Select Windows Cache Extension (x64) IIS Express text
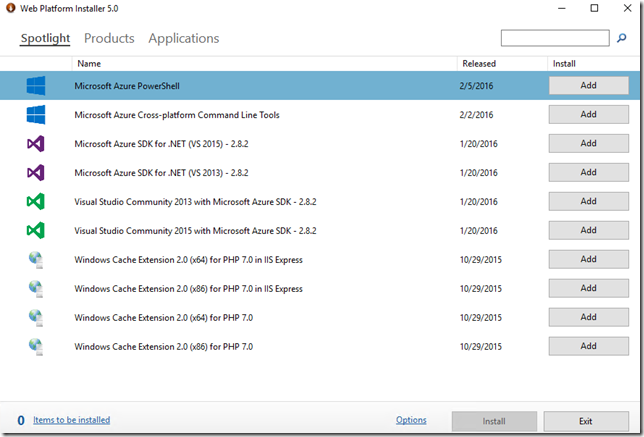Screen dimensions: 644x437 (x=189, y=260)
